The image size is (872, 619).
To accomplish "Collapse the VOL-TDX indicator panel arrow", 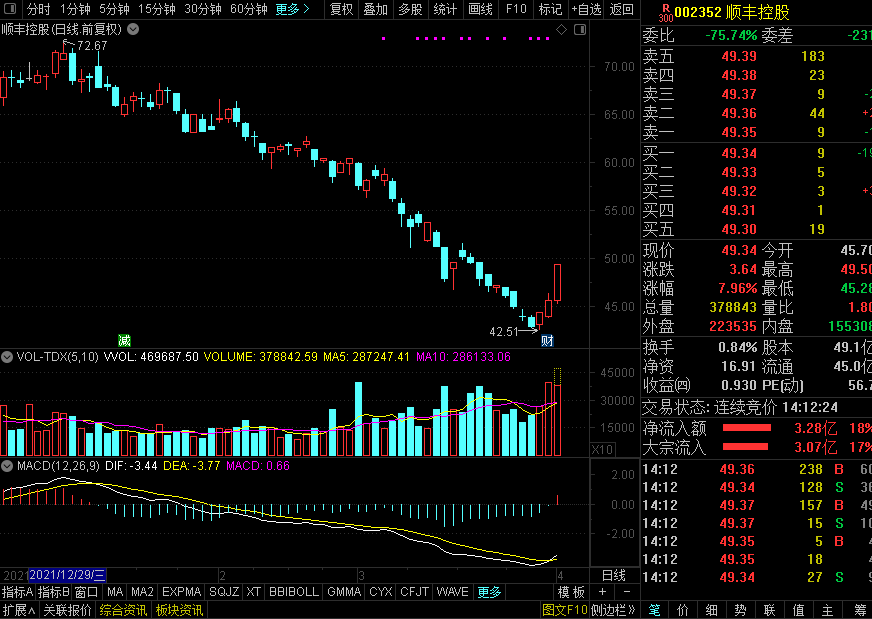I will [7, 357].
